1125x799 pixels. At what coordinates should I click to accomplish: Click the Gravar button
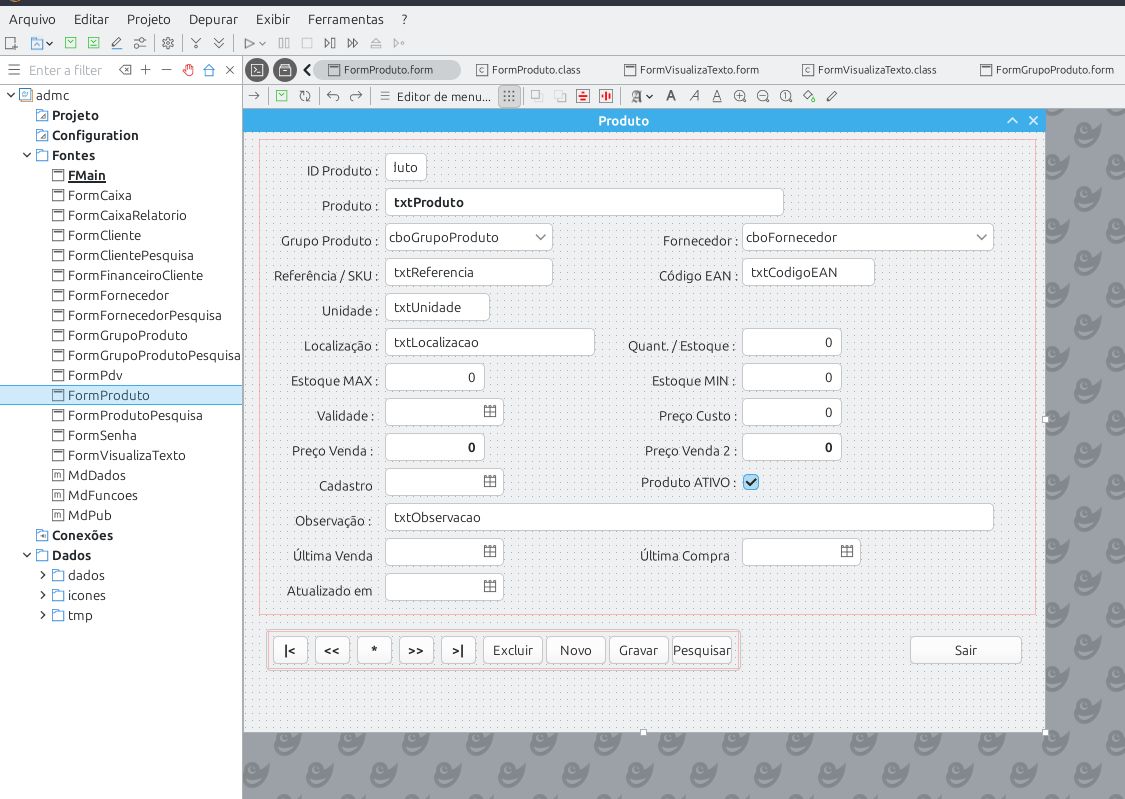[638, 650]
